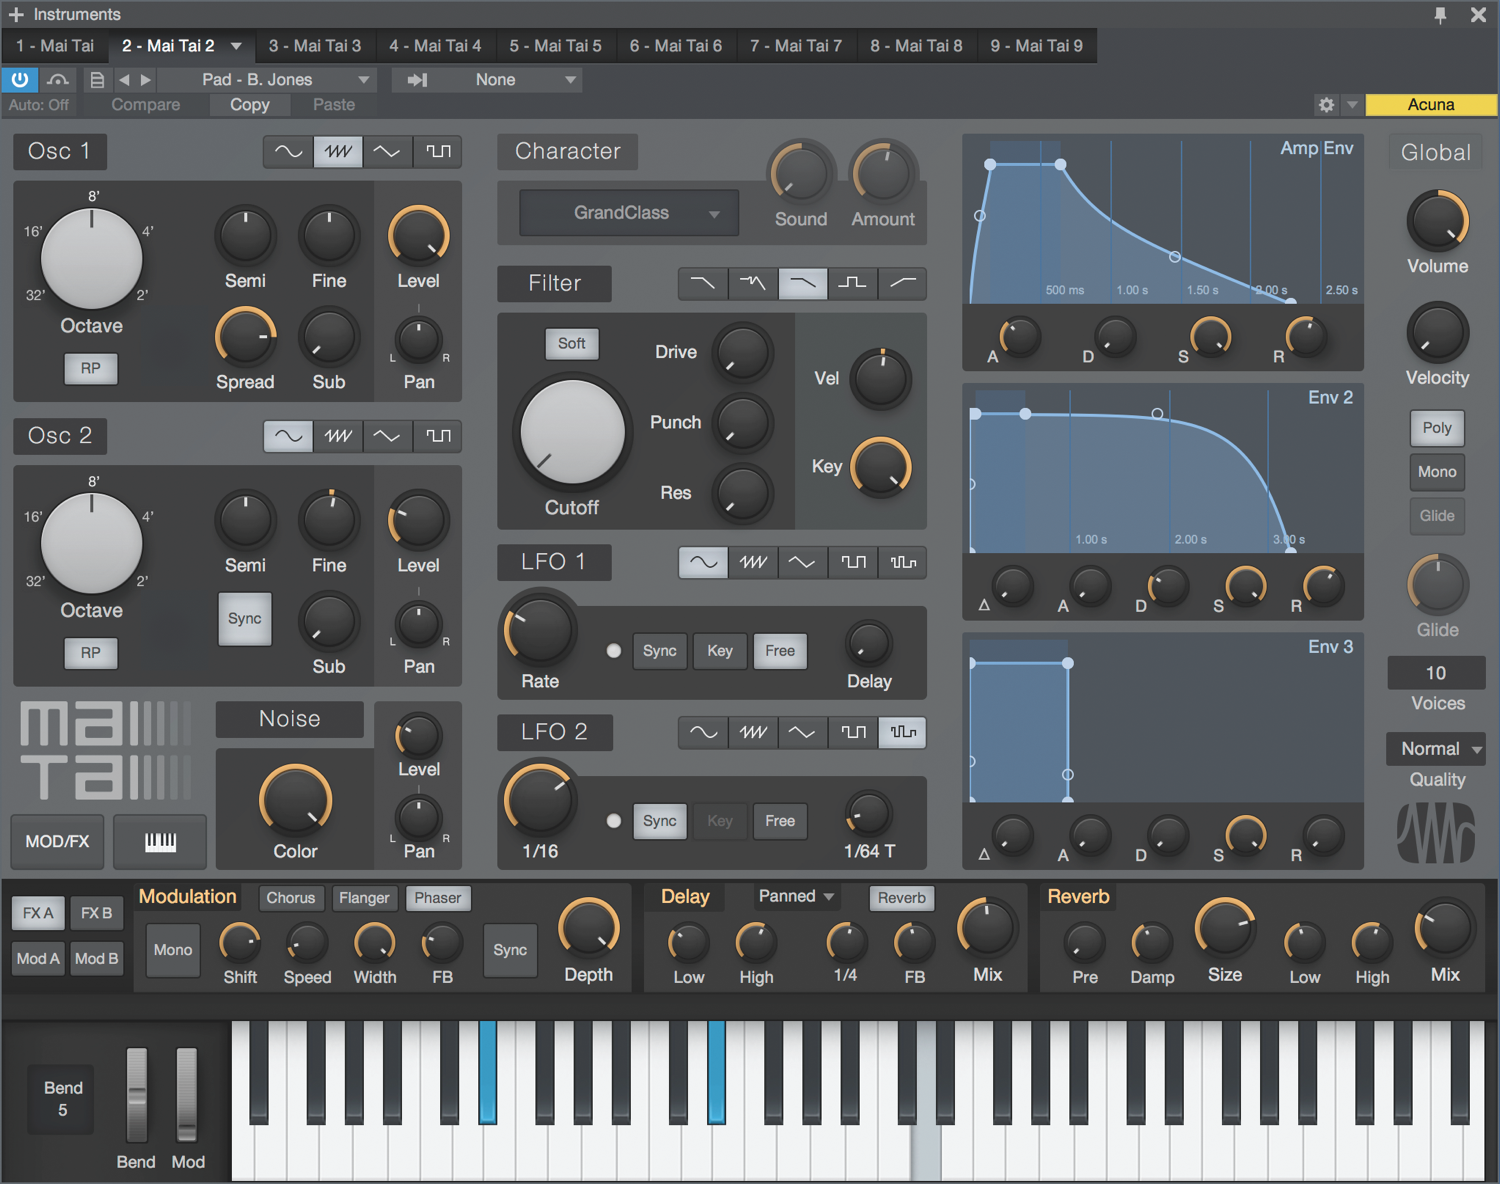Select square waveform for Osc 1
Viewport: 1500px width, 1184px height.
[437, 152]
